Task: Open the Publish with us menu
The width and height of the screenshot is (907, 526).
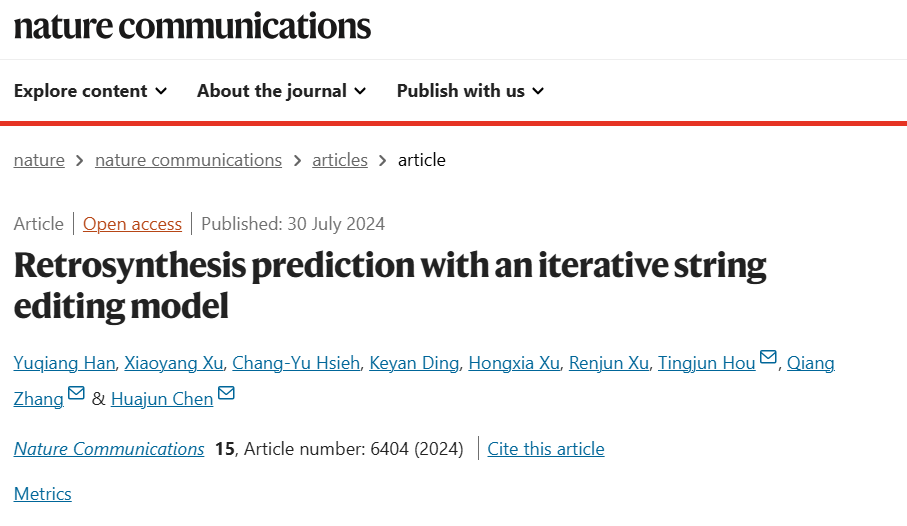Action: click(470, 91)
